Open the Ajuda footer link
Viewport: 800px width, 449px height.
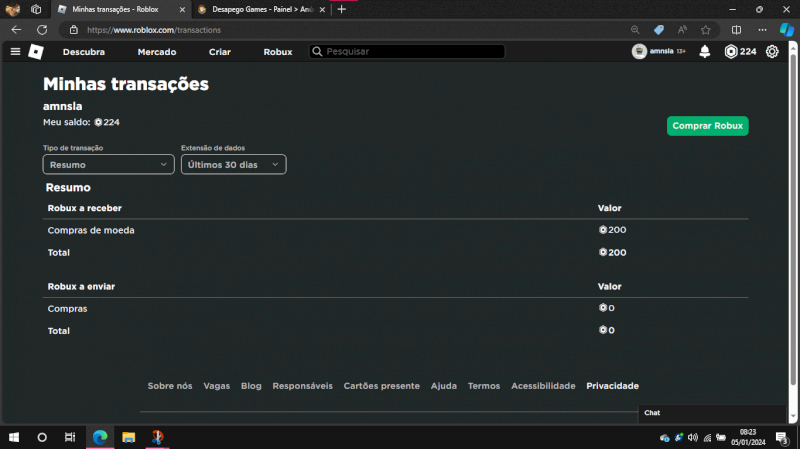point(443,386)
